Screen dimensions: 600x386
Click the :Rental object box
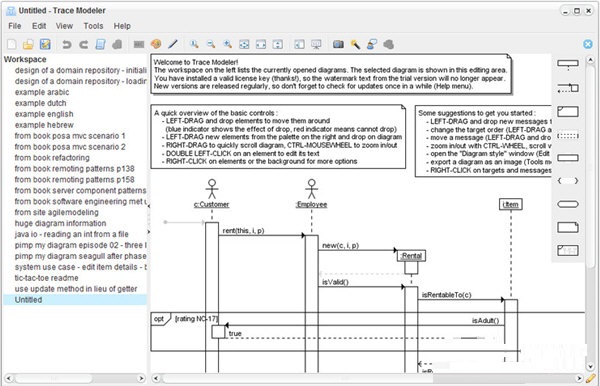point(411,256)
